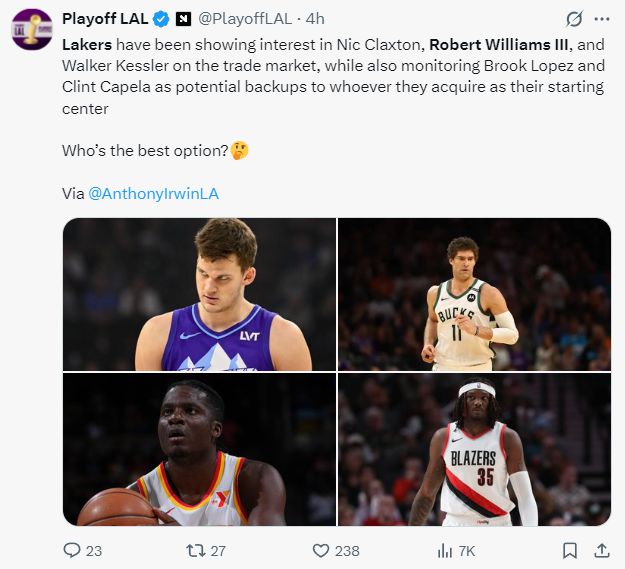Open the Playoff LAL profile avatar
Screen dimensions: 625x569
[x=31, y=29]
